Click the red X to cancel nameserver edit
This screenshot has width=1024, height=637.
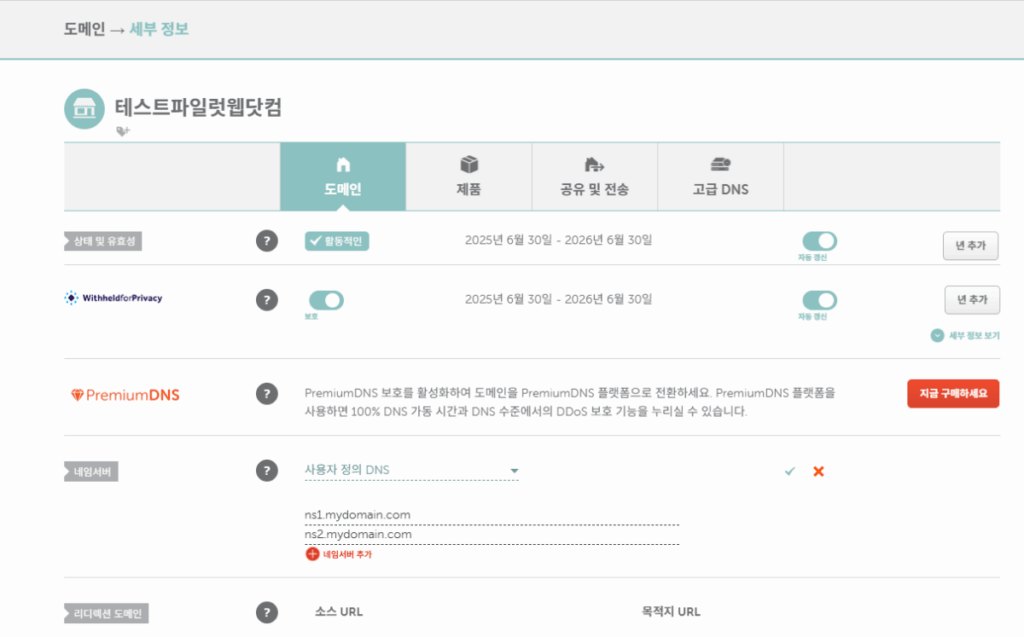click(818, 470)
